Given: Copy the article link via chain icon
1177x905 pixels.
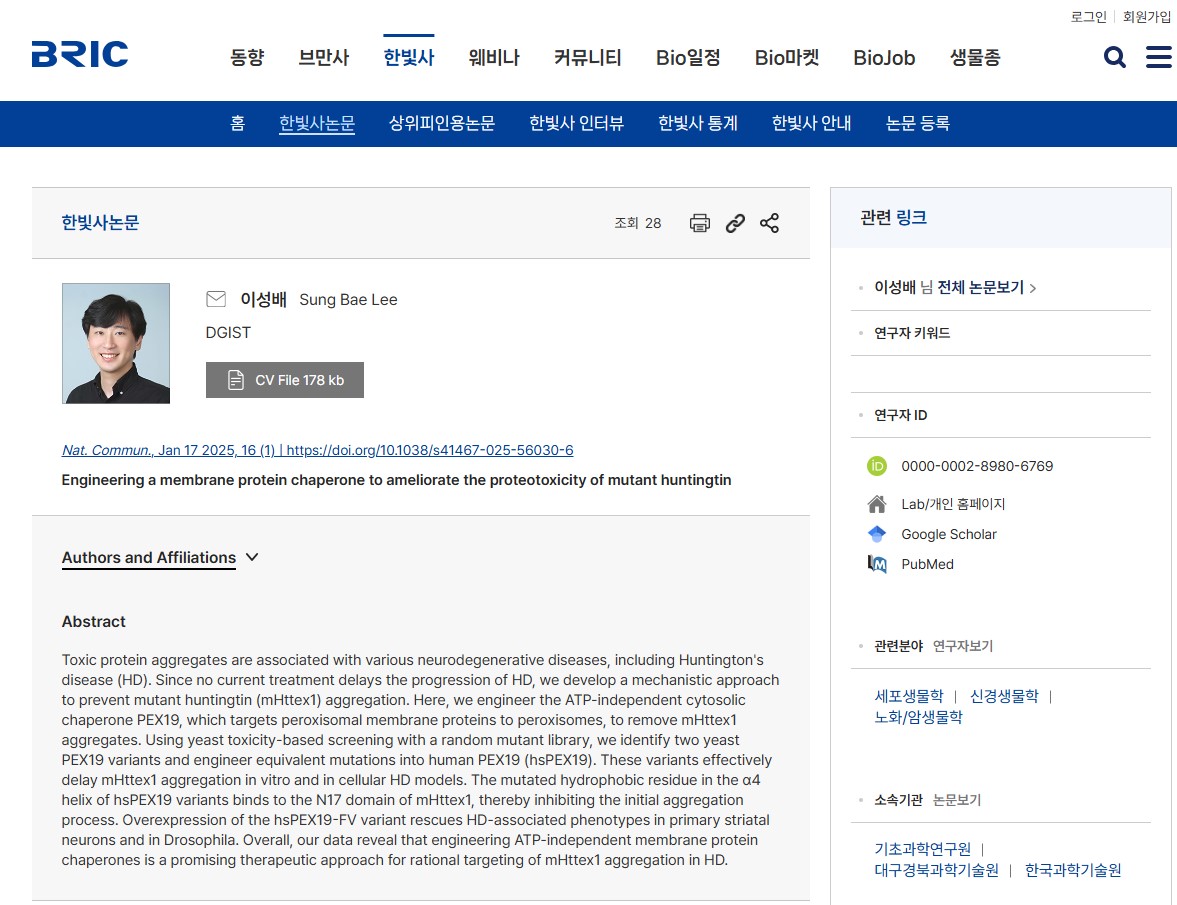Looking at the screenshot, I should click(735, 223).
